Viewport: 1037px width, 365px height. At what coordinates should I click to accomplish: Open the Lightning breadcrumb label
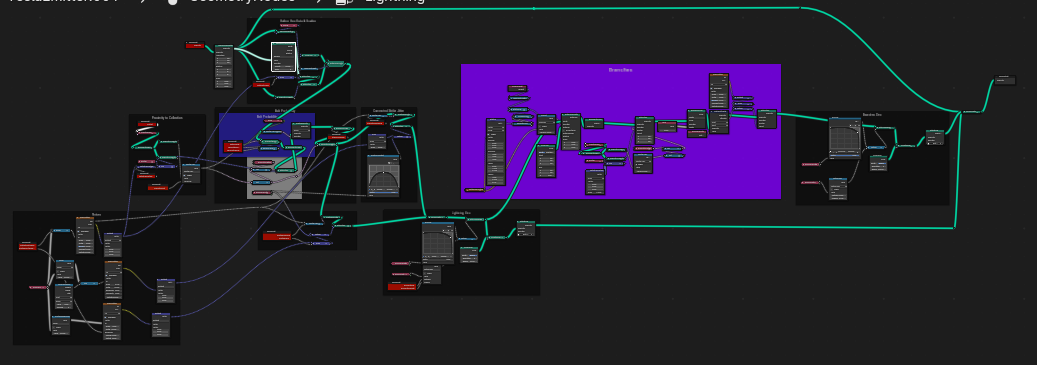pos(395,1)
